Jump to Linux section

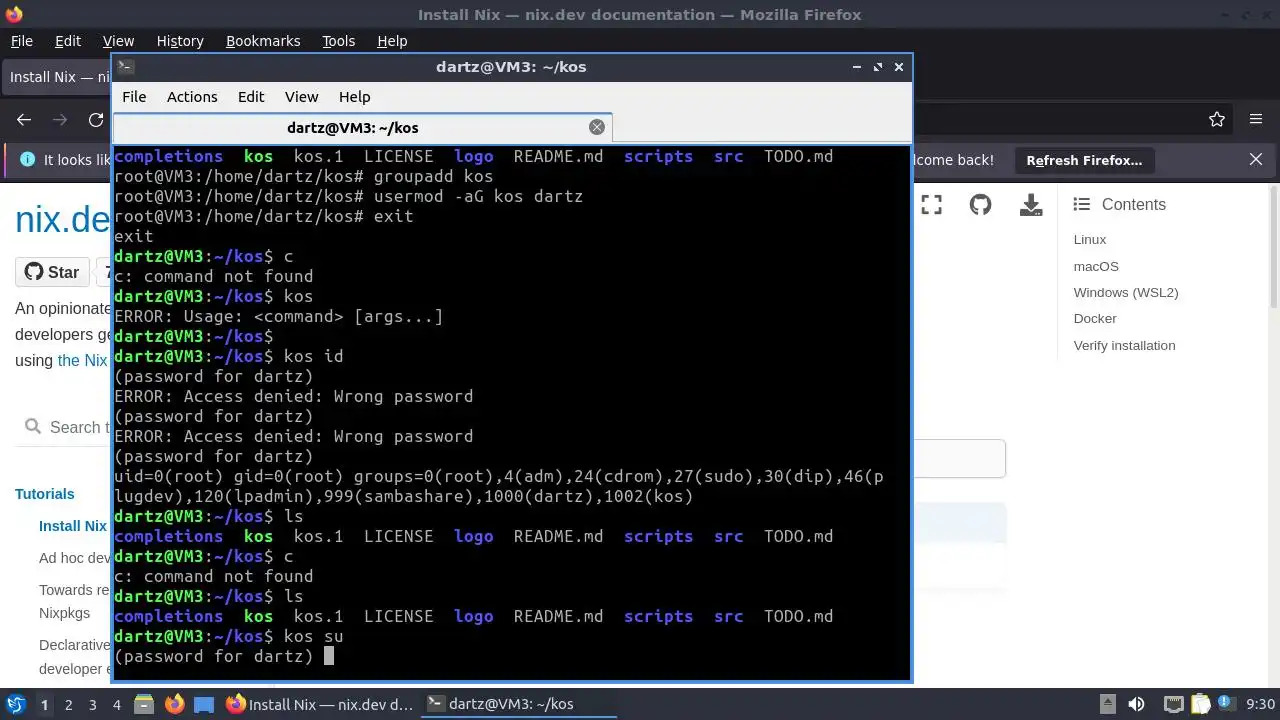1090,240
